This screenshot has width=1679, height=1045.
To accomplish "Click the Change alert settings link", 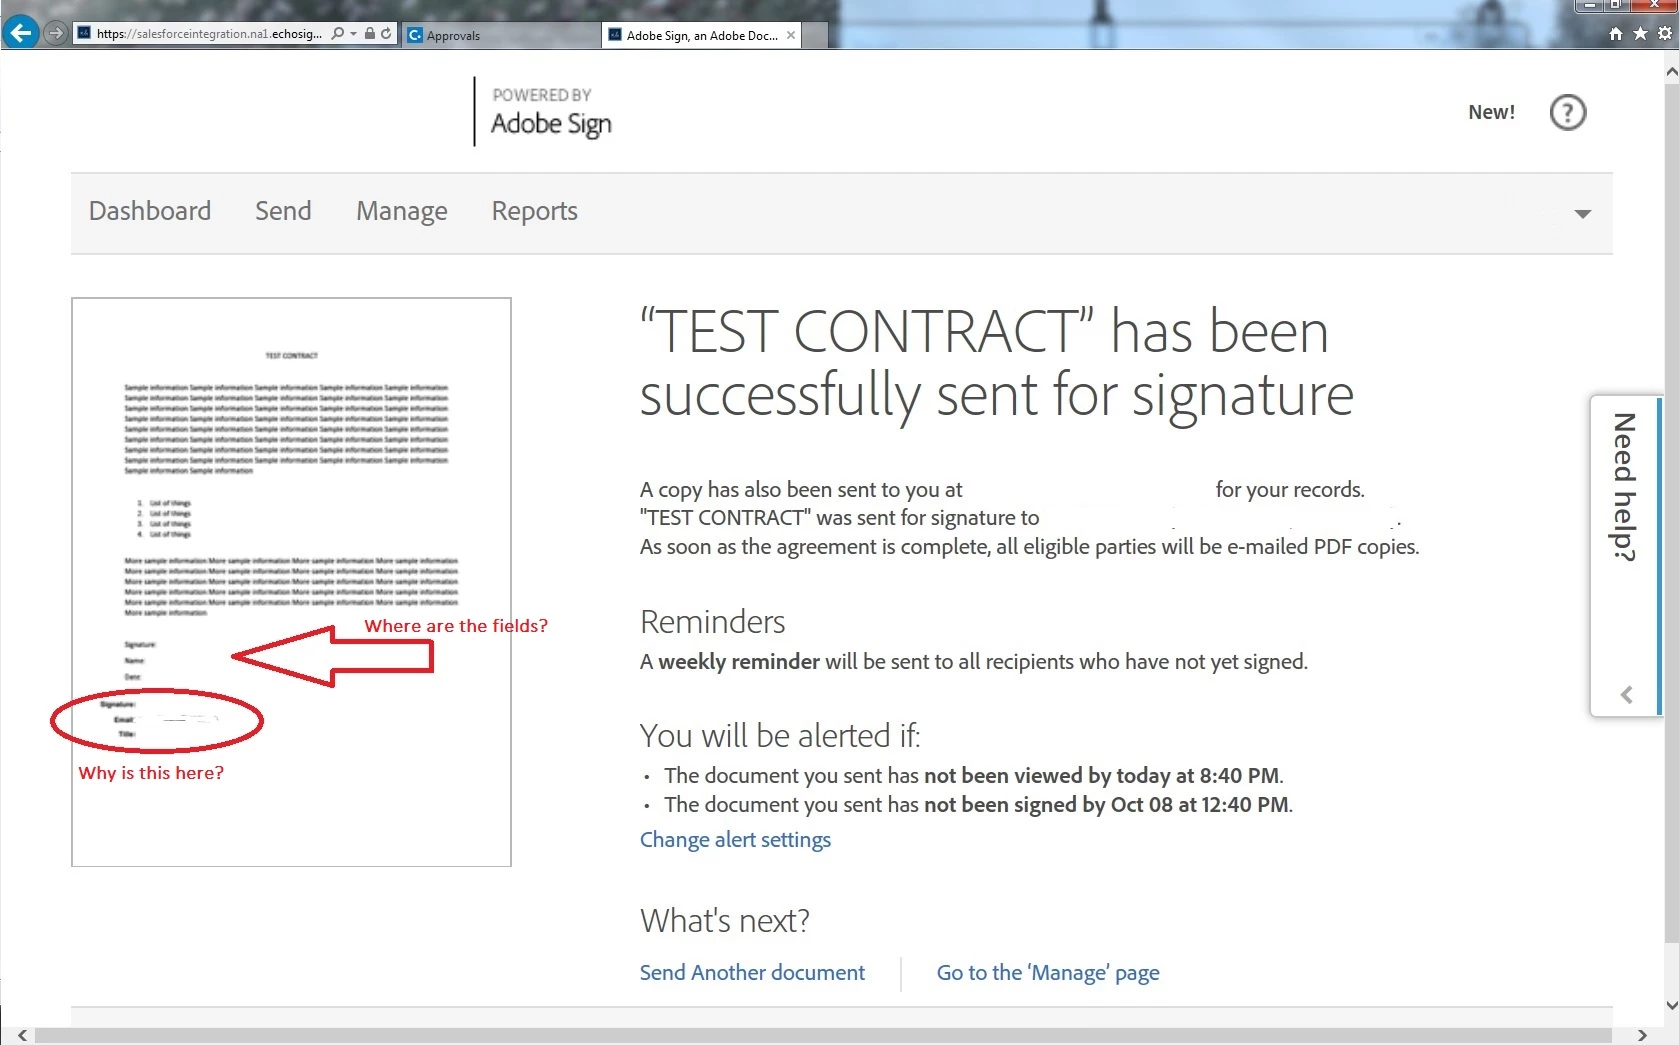I will click(735, 840).
